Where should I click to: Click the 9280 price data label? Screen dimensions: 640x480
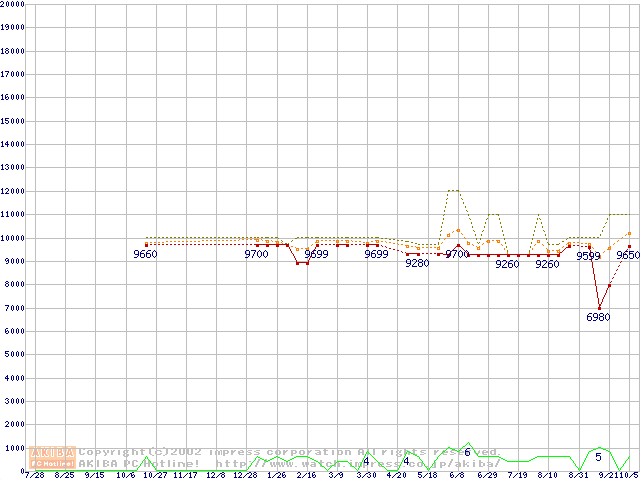click(x=417, y=263)
